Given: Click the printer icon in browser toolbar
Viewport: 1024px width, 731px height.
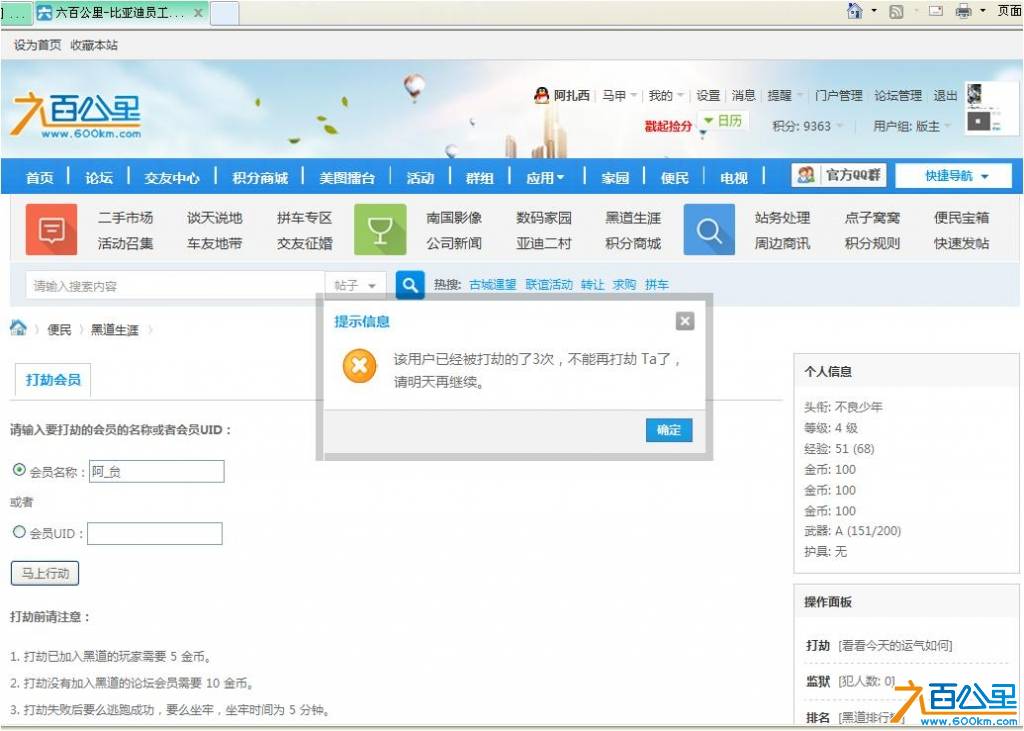Looking at the screenshot, I should coord(963,10).
